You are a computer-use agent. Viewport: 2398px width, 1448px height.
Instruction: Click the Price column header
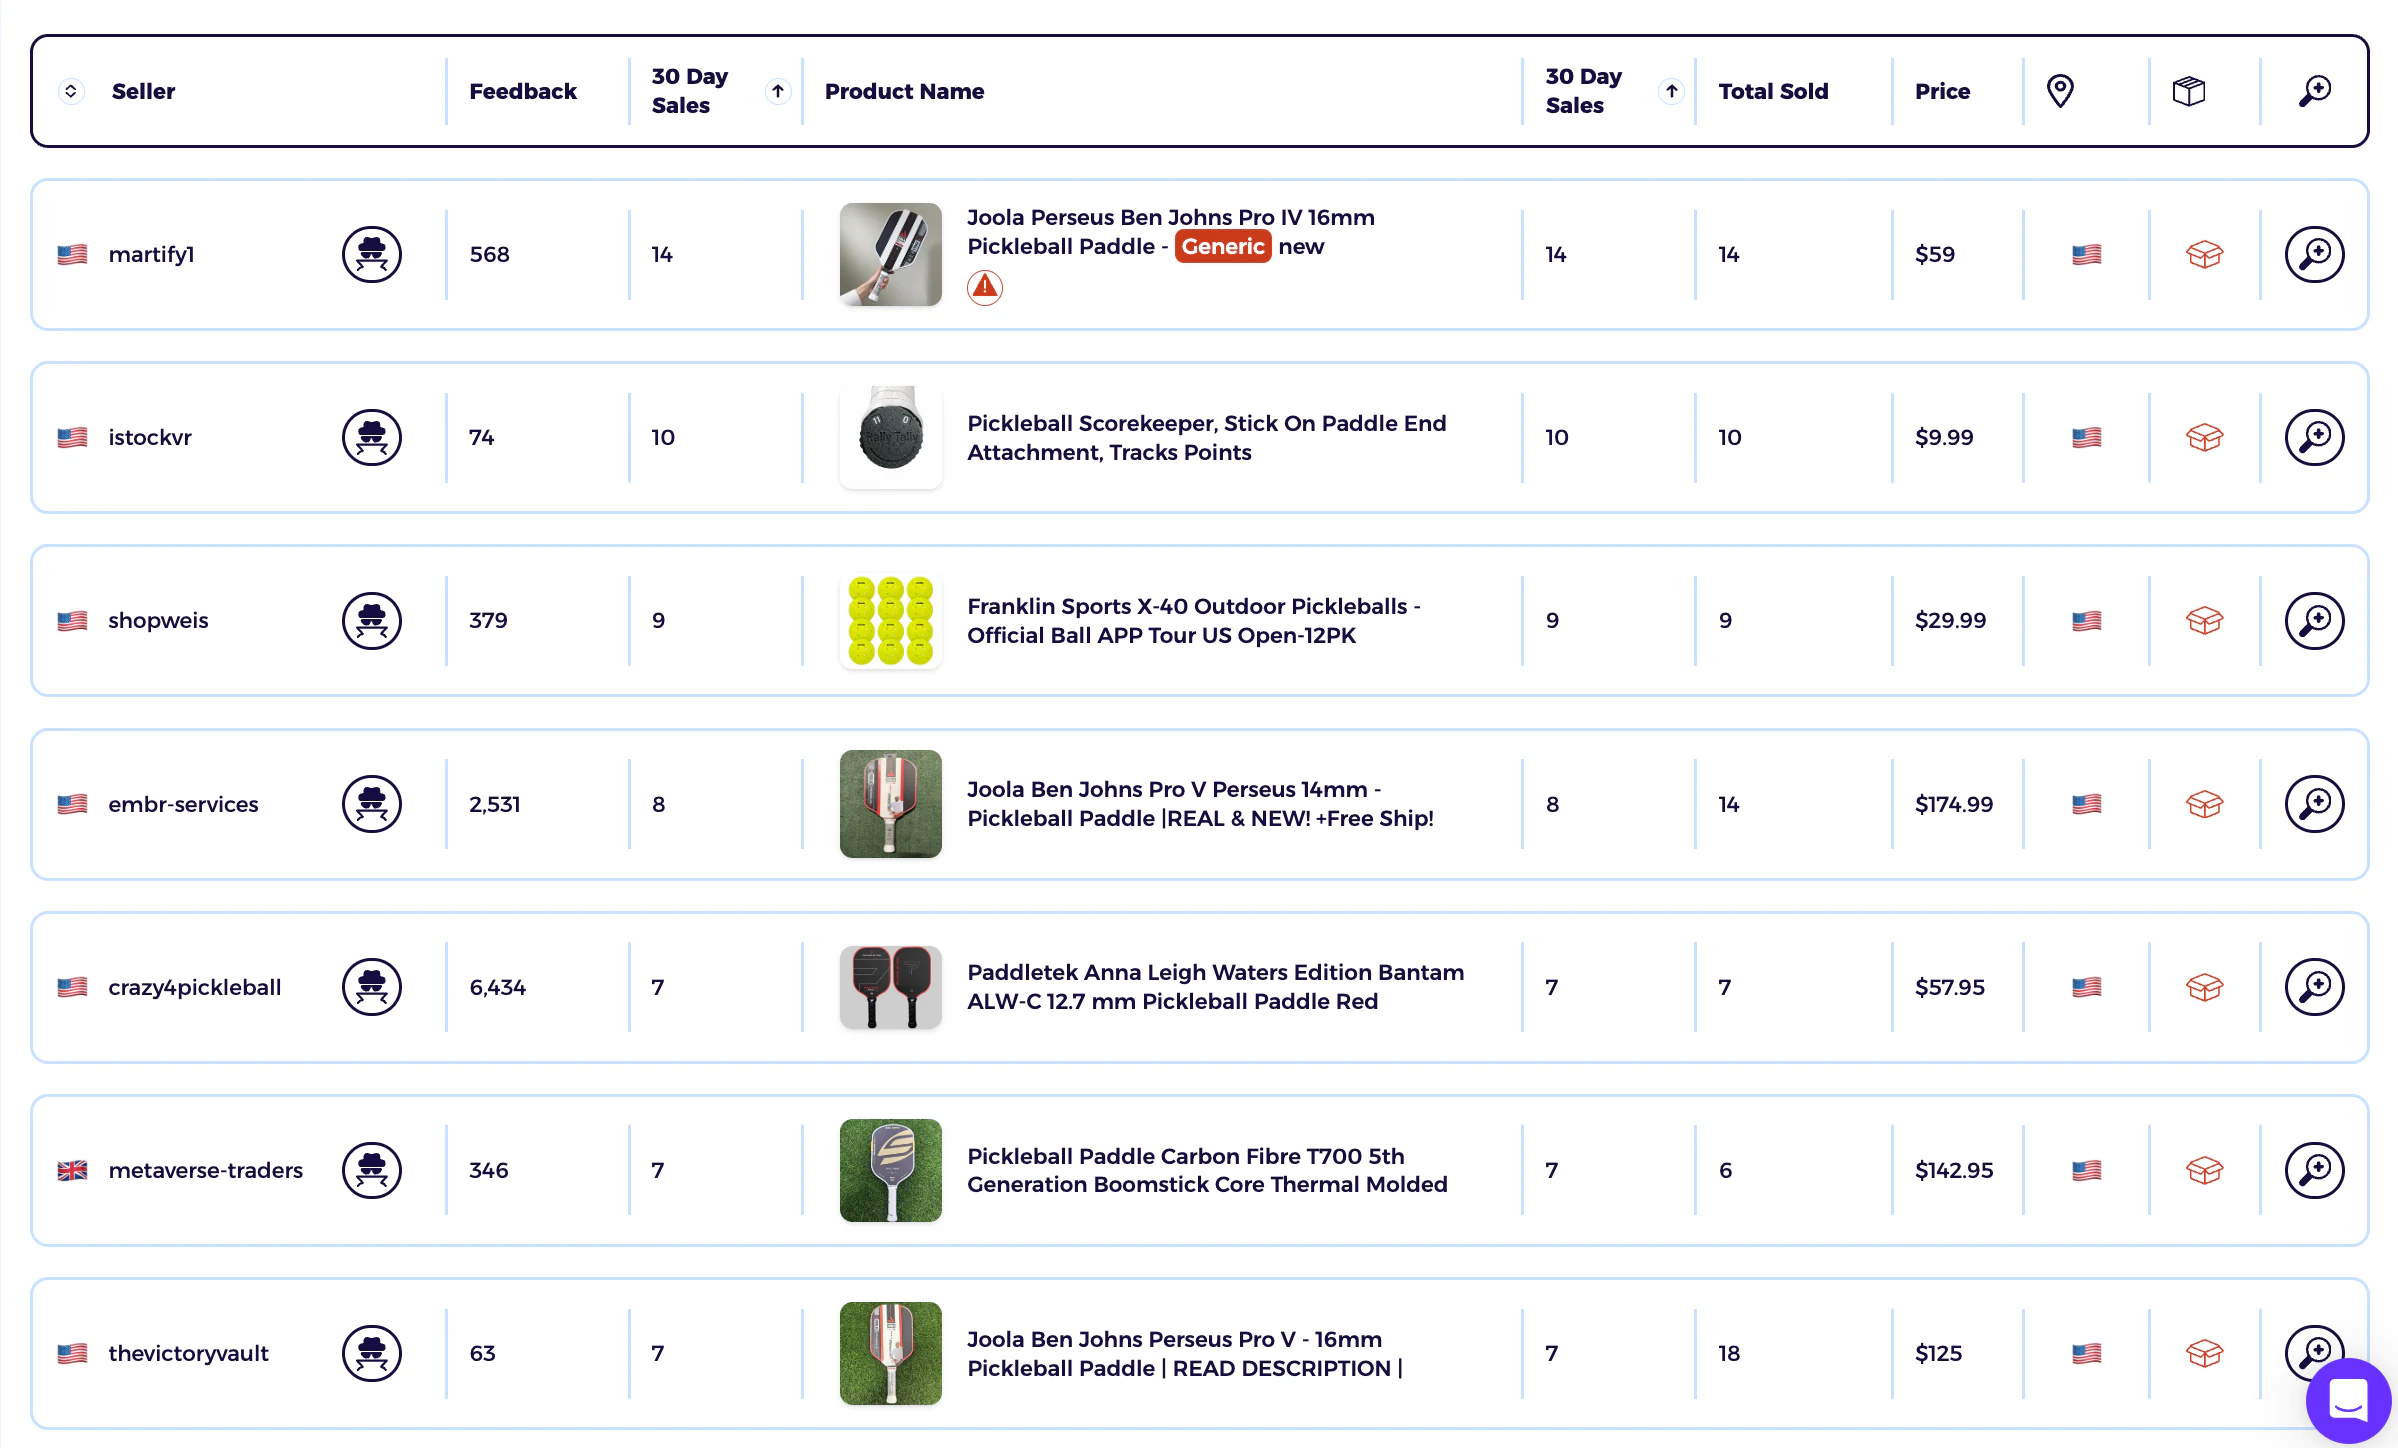1942,91
